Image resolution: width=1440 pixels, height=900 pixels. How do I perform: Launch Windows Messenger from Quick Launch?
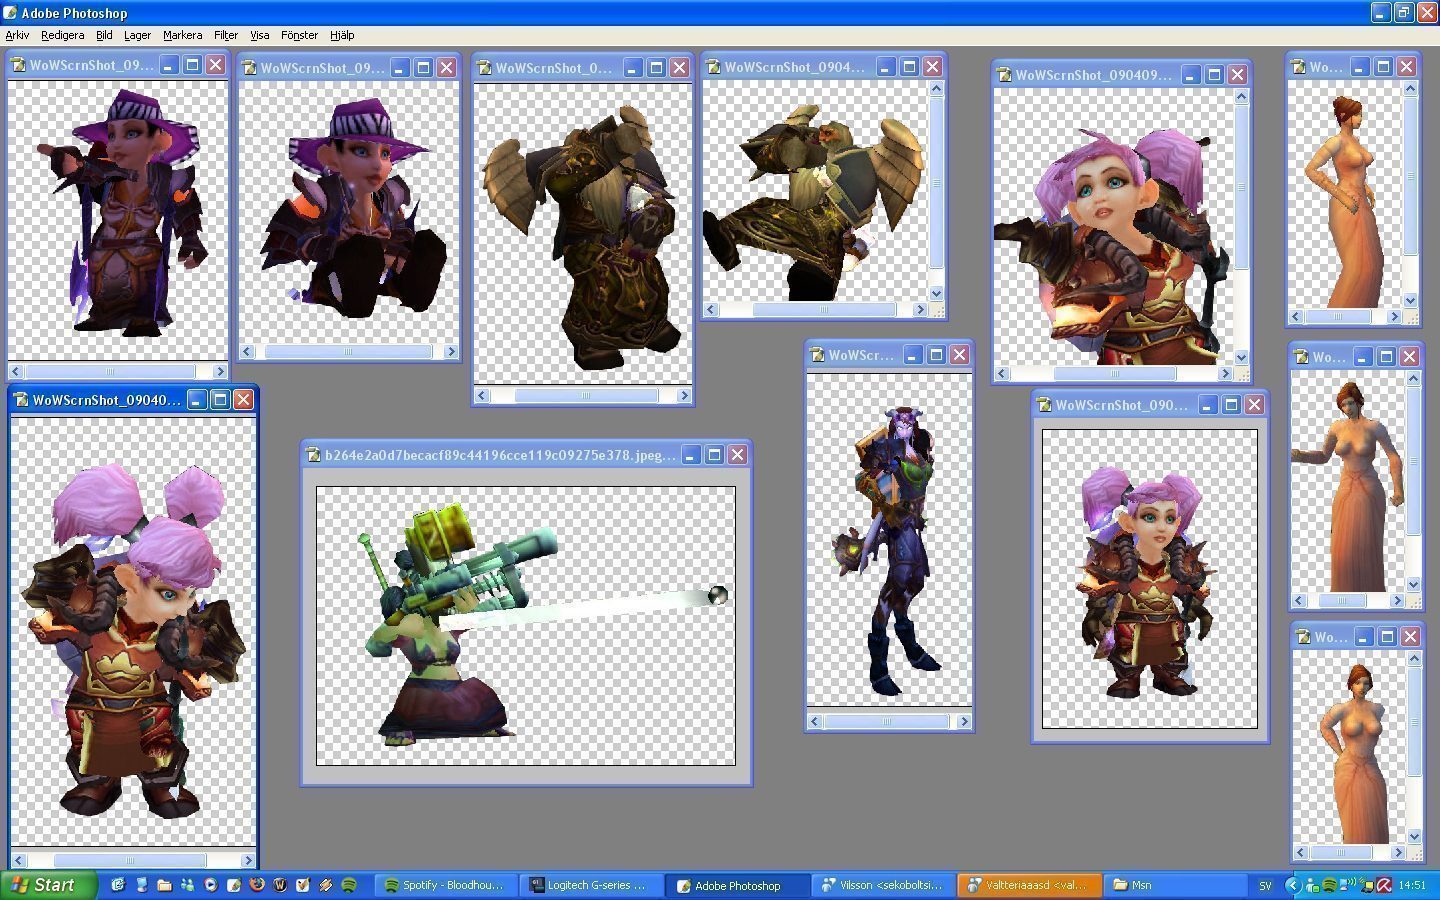187,885
